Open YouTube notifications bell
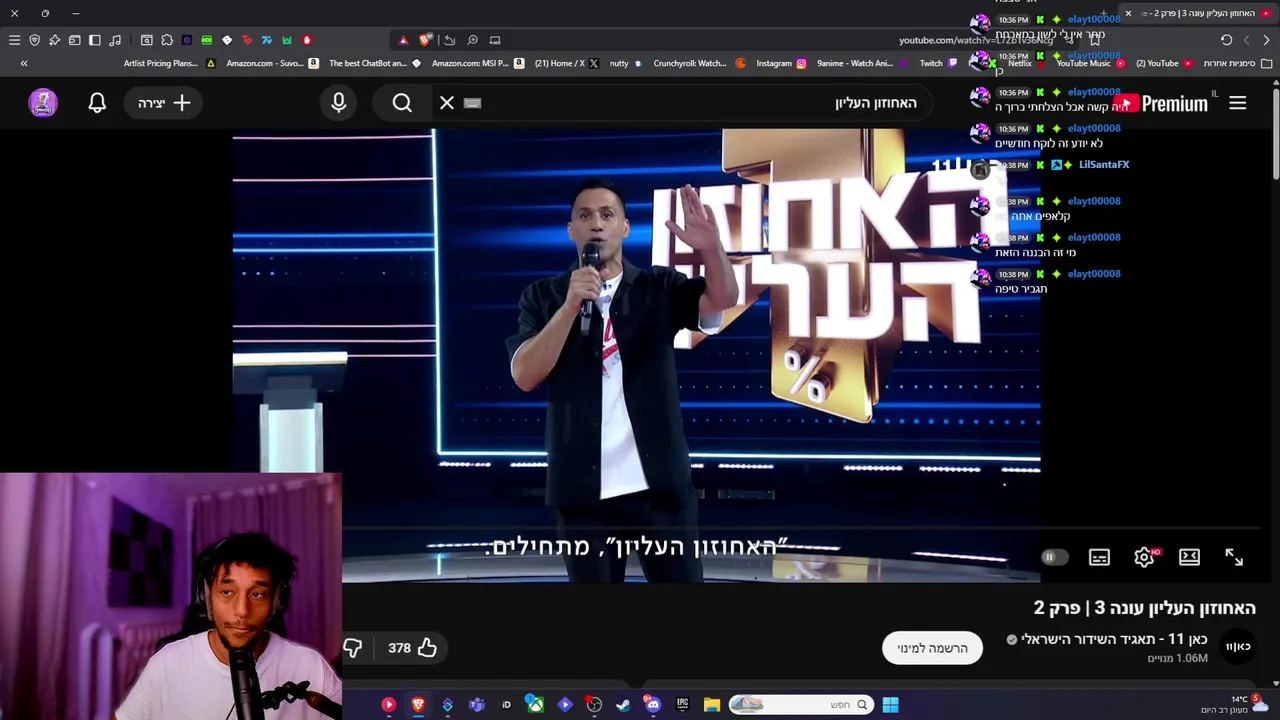1280x720 pixels. tap(97, 103)
